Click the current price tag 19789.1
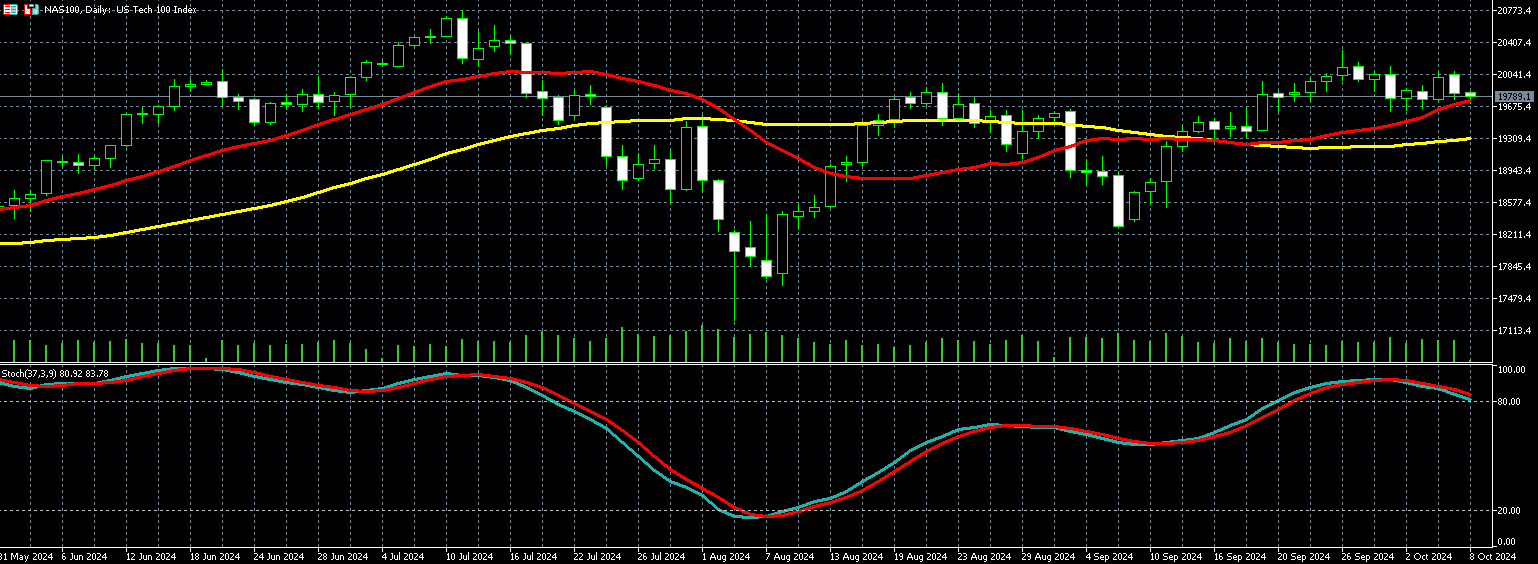This screenshot has width=1538, height=564. 1515,97
